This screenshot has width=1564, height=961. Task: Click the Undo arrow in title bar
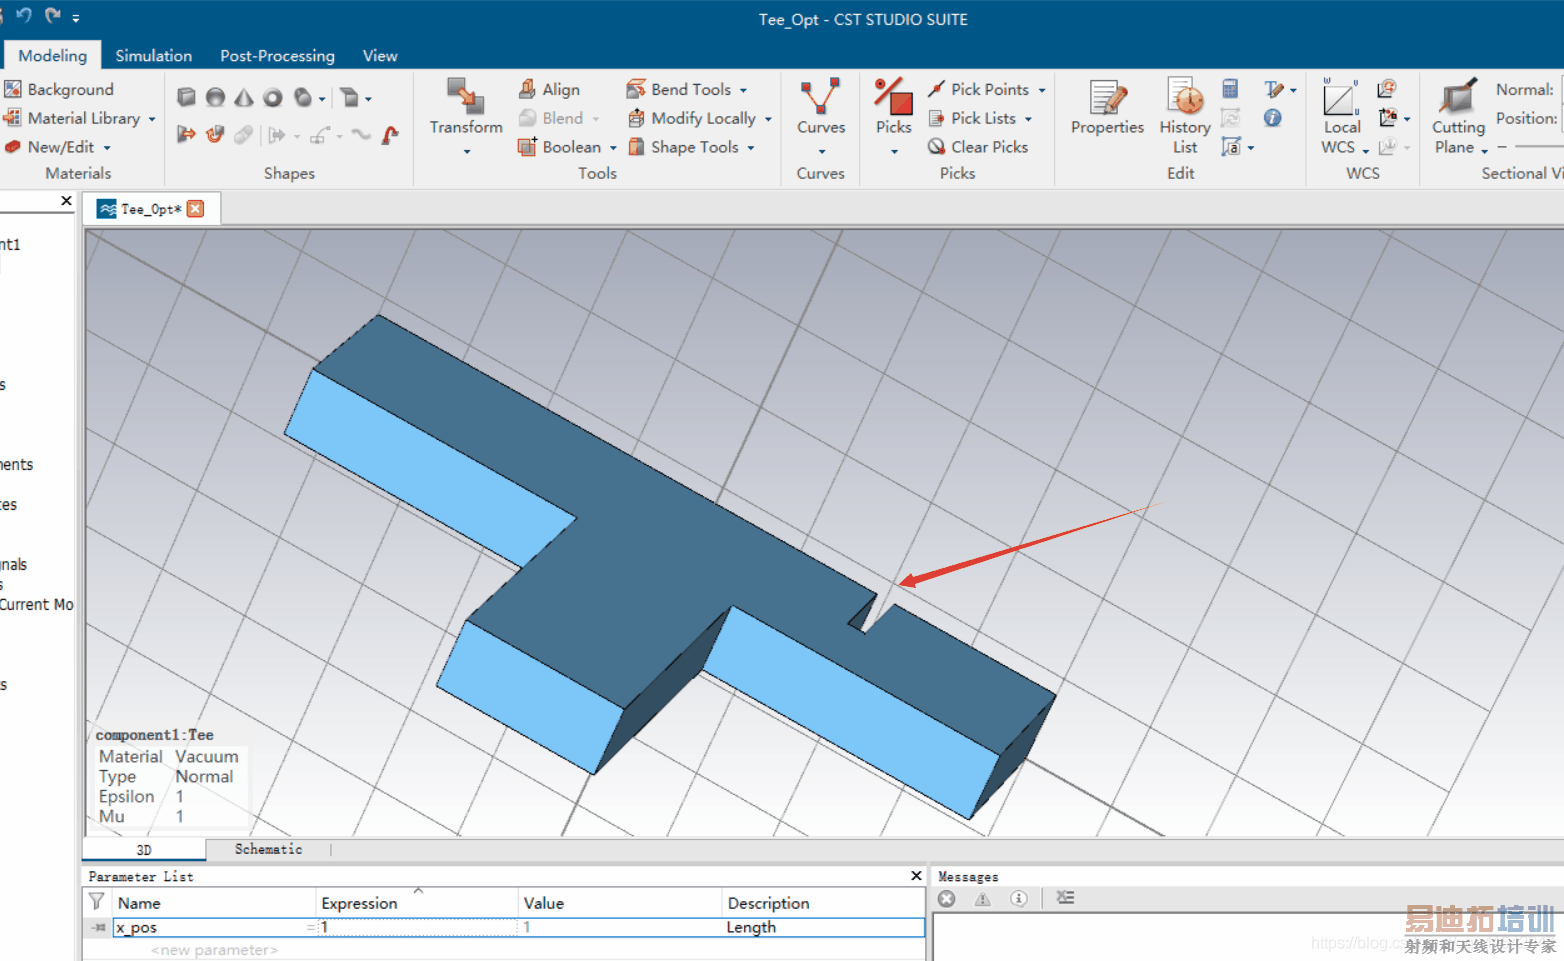click(x=24, y=15)
